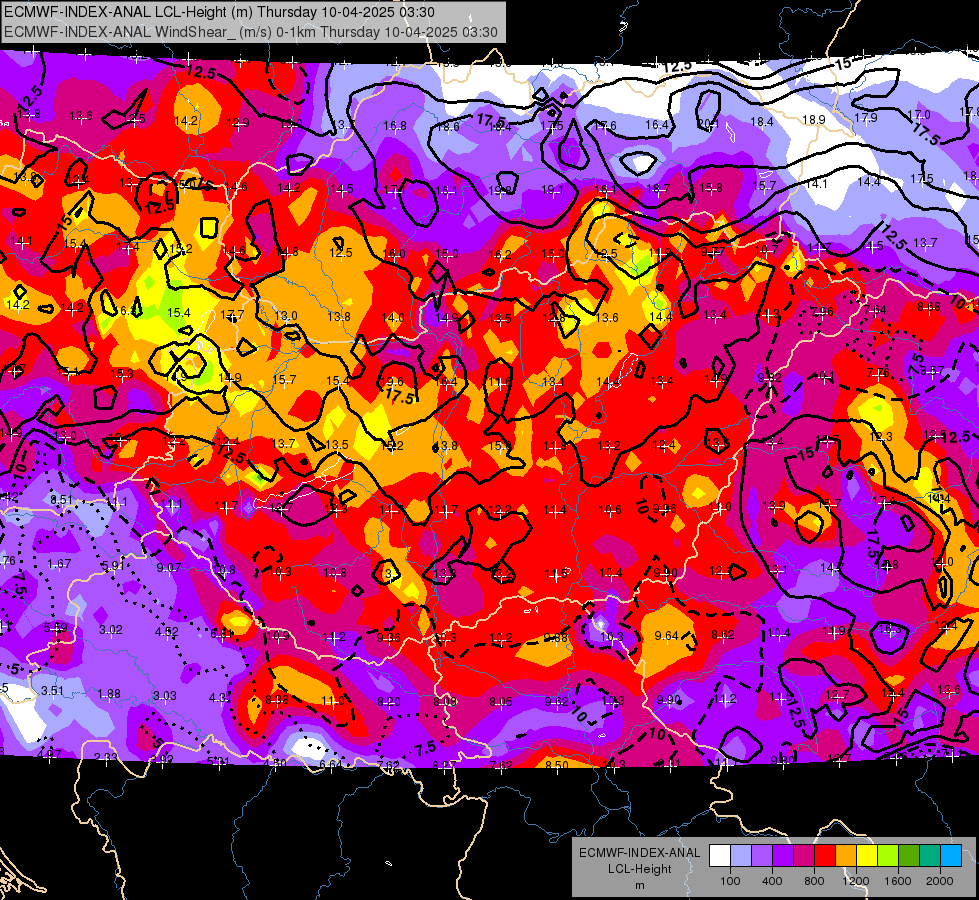Click the lime green legend swatch
The height and width of the screenshot is (900, 979).
888,856
